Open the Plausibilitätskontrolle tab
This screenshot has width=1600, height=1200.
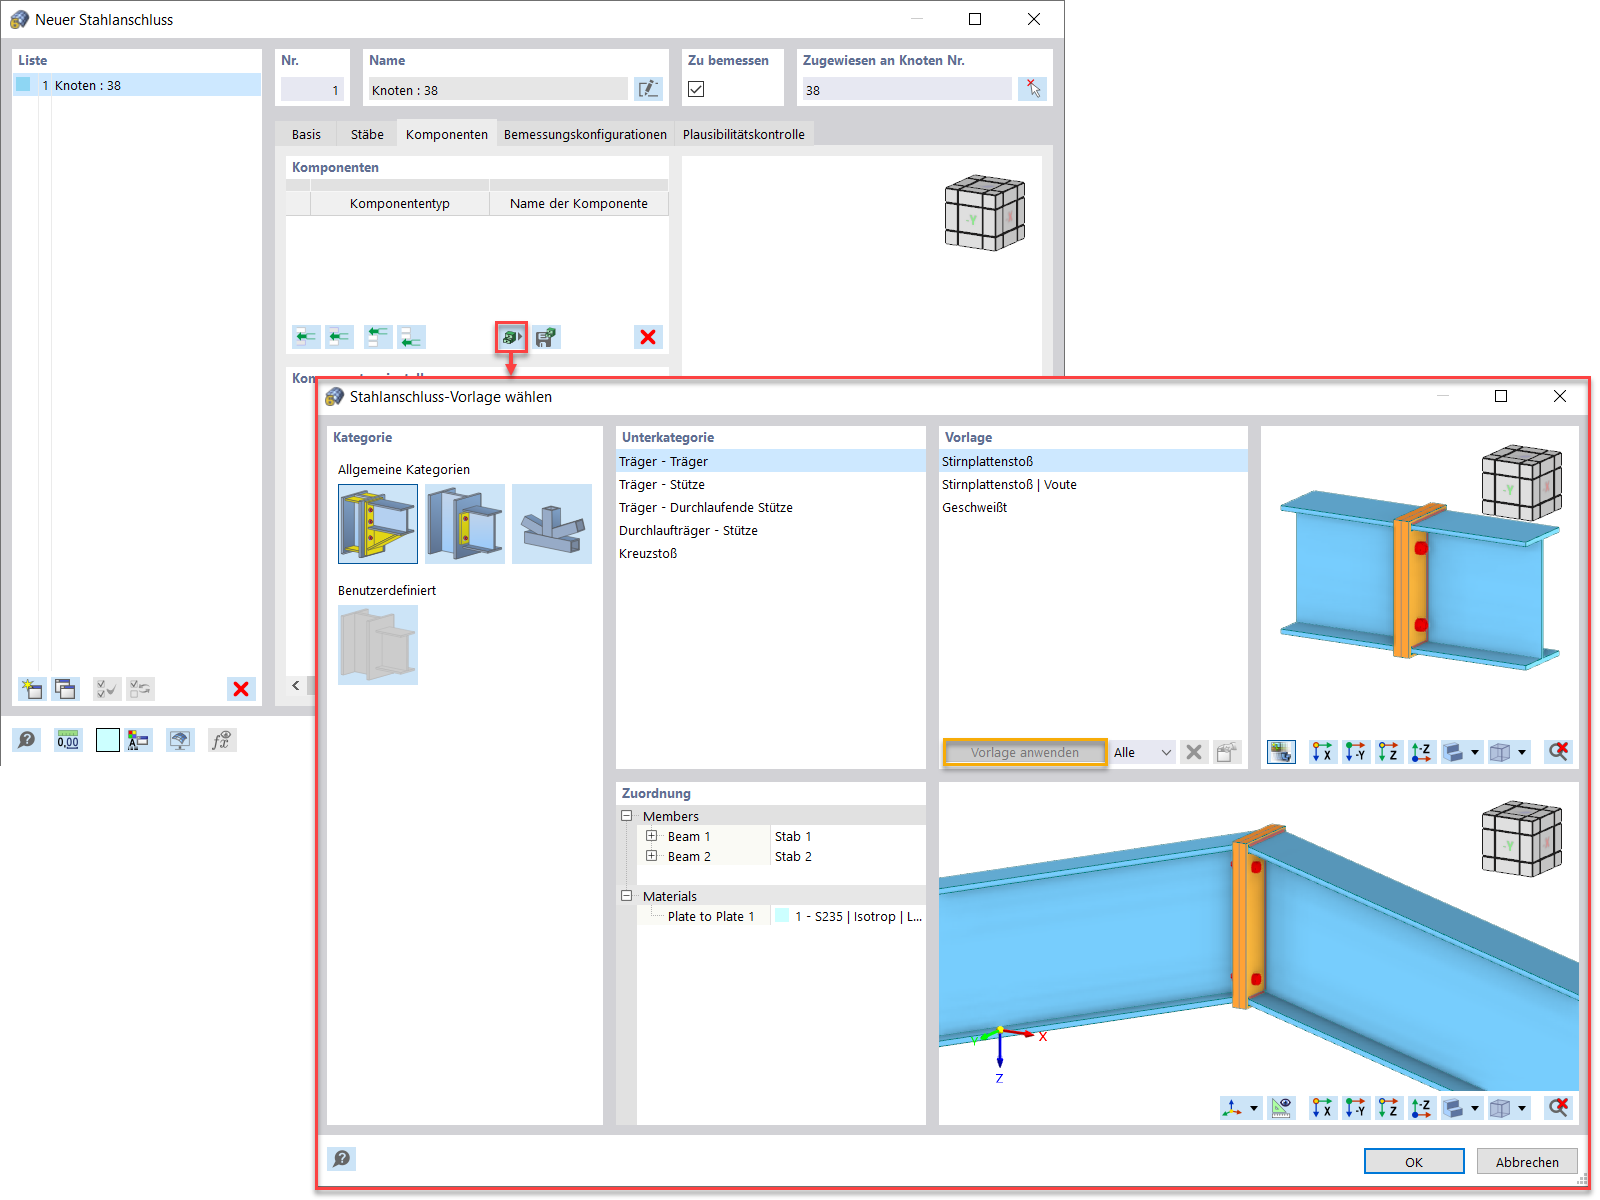tap(743, 134)
